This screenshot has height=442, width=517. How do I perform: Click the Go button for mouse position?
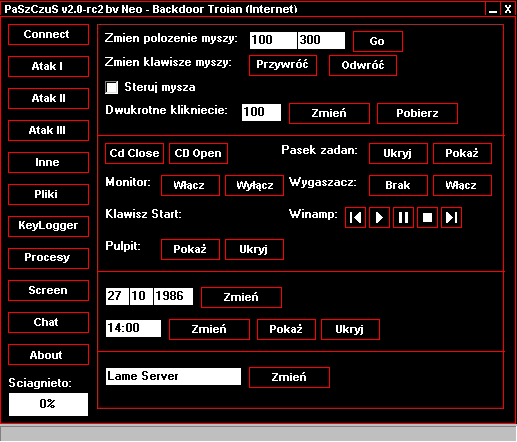click(378, 41)
